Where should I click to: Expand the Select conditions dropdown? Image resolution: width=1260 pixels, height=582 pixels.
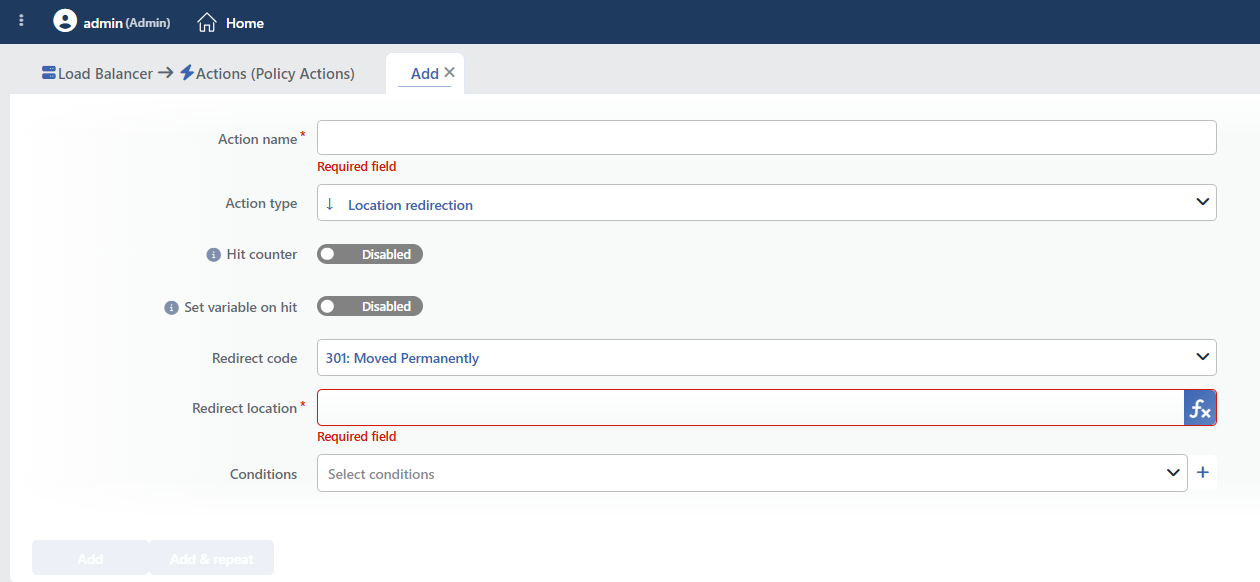tap(752, 473)
